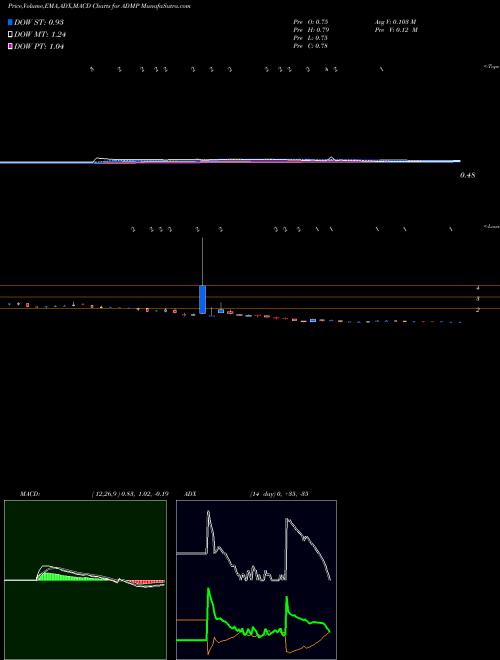Click the white DOW MT legend swatch
The width and height of the screenshot is (500, 660).
pos(11,35)
